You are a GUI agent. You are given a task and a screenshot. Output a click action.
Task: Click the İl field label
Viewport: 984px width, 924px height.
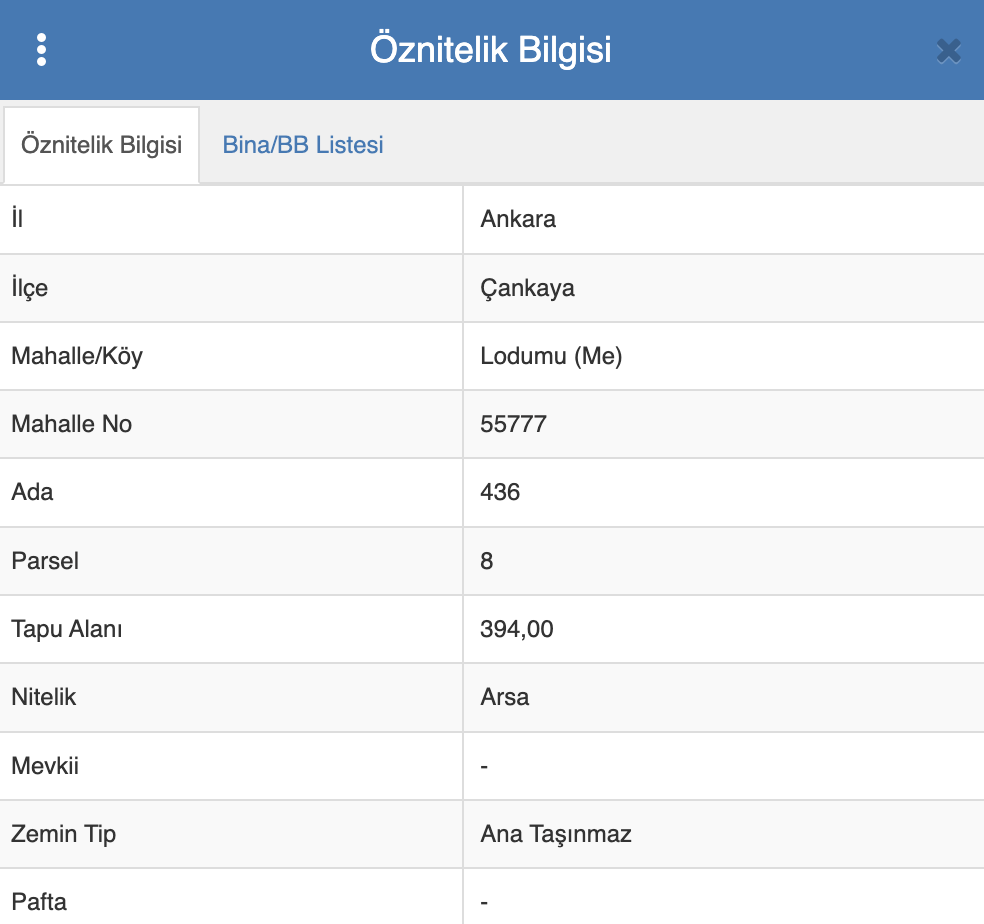pyautogui.click(x=17, y=219)
